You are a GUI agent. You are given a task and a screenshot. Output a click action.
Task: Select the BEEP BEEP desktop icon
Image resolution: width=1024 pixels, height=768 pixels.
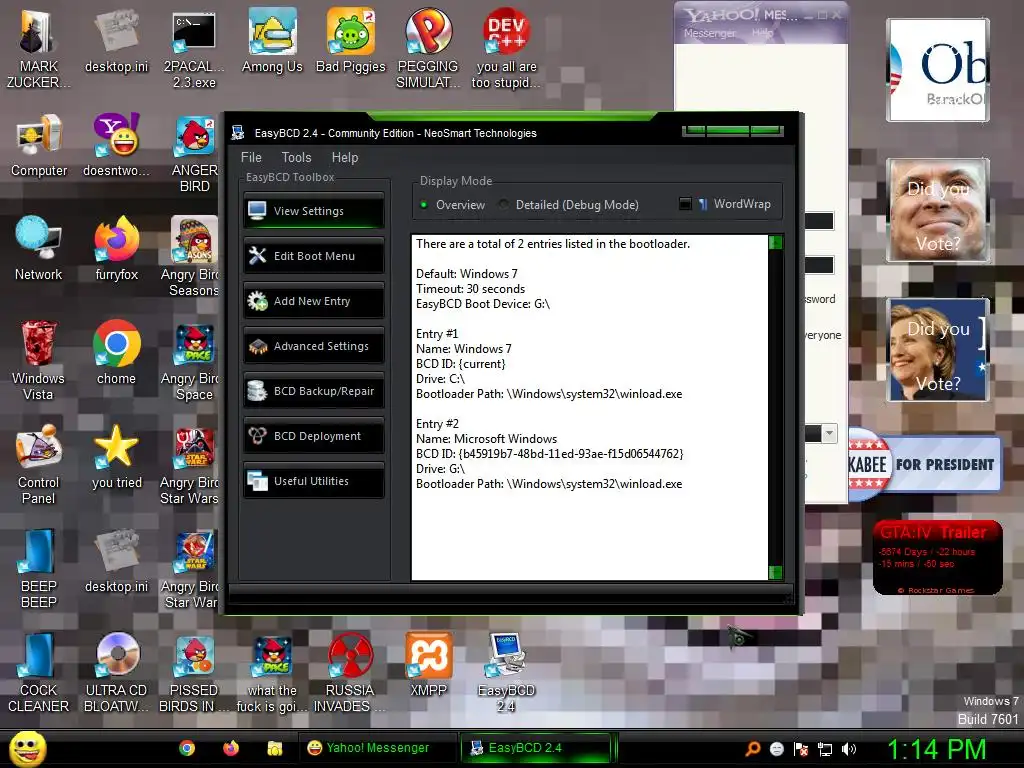(38, 569)
